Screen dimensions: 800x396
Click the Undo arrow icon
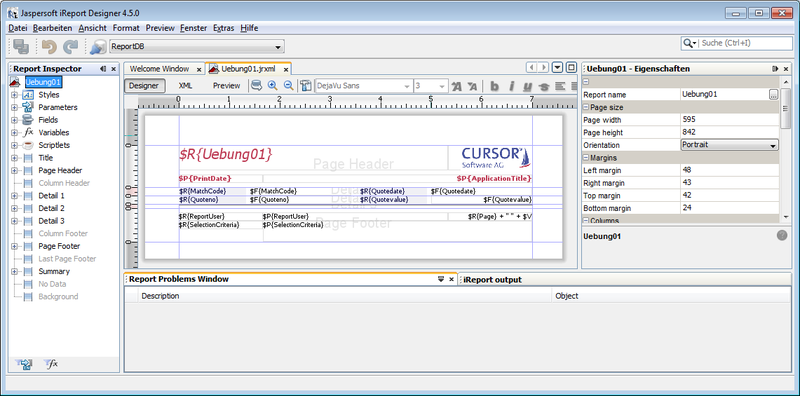click(x=49, y=47)
